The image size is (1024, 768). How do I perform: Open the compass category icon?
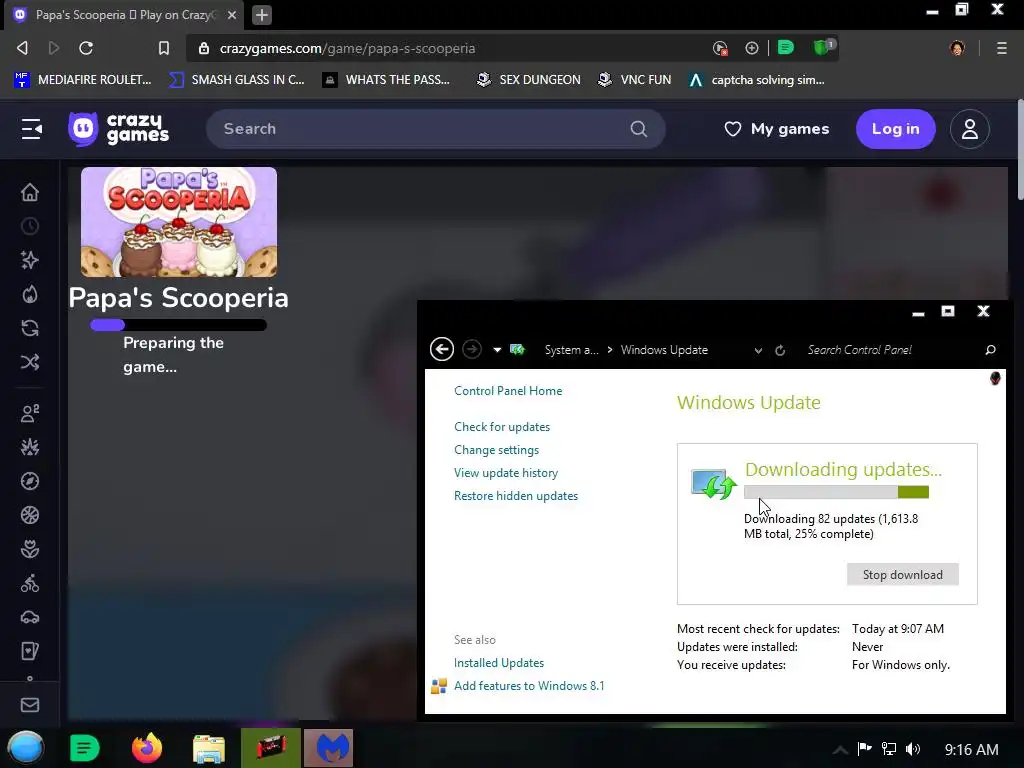point(29,481)
